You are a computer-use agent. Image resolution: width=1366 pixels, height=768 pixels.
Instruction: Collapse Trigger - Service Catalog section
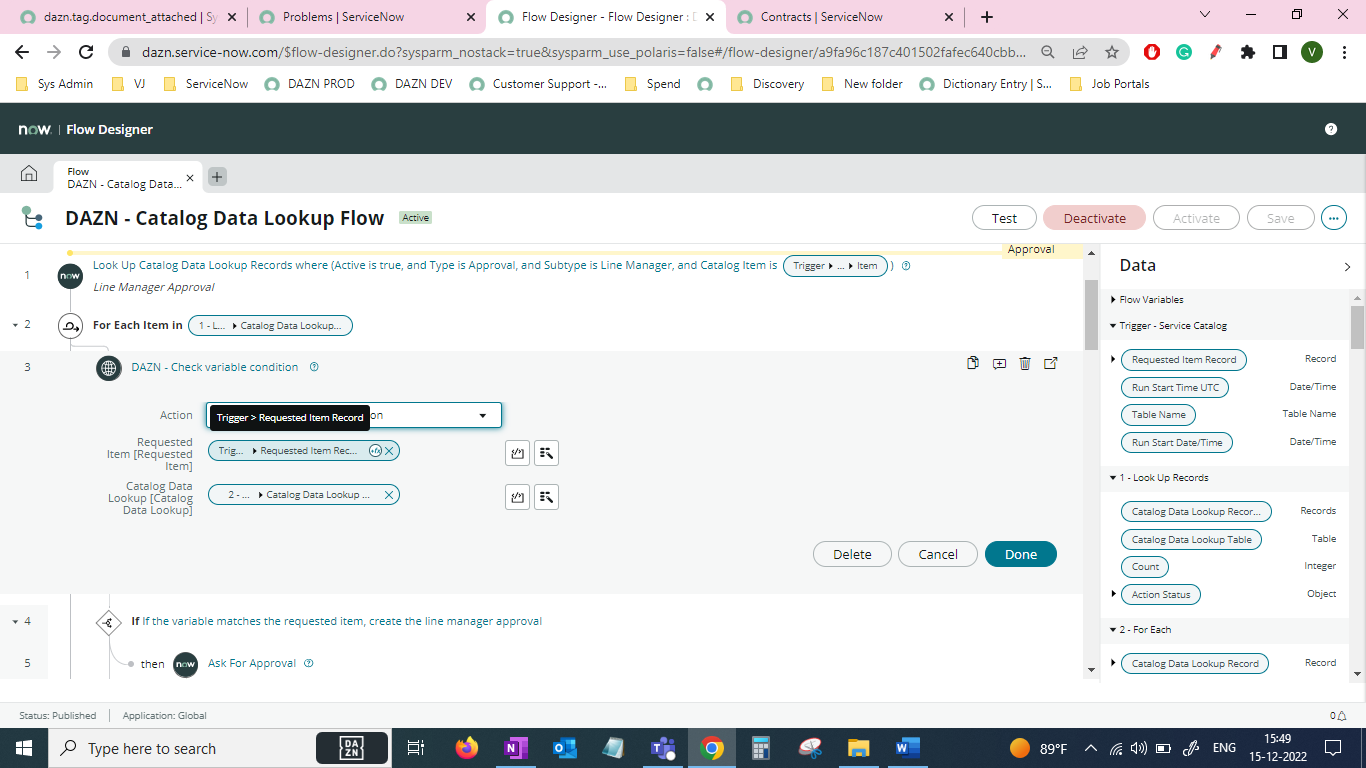[x=1113, y=326]
